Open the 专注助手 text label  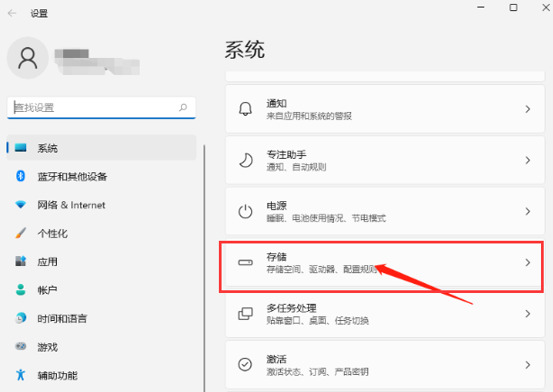click(286, 155)
